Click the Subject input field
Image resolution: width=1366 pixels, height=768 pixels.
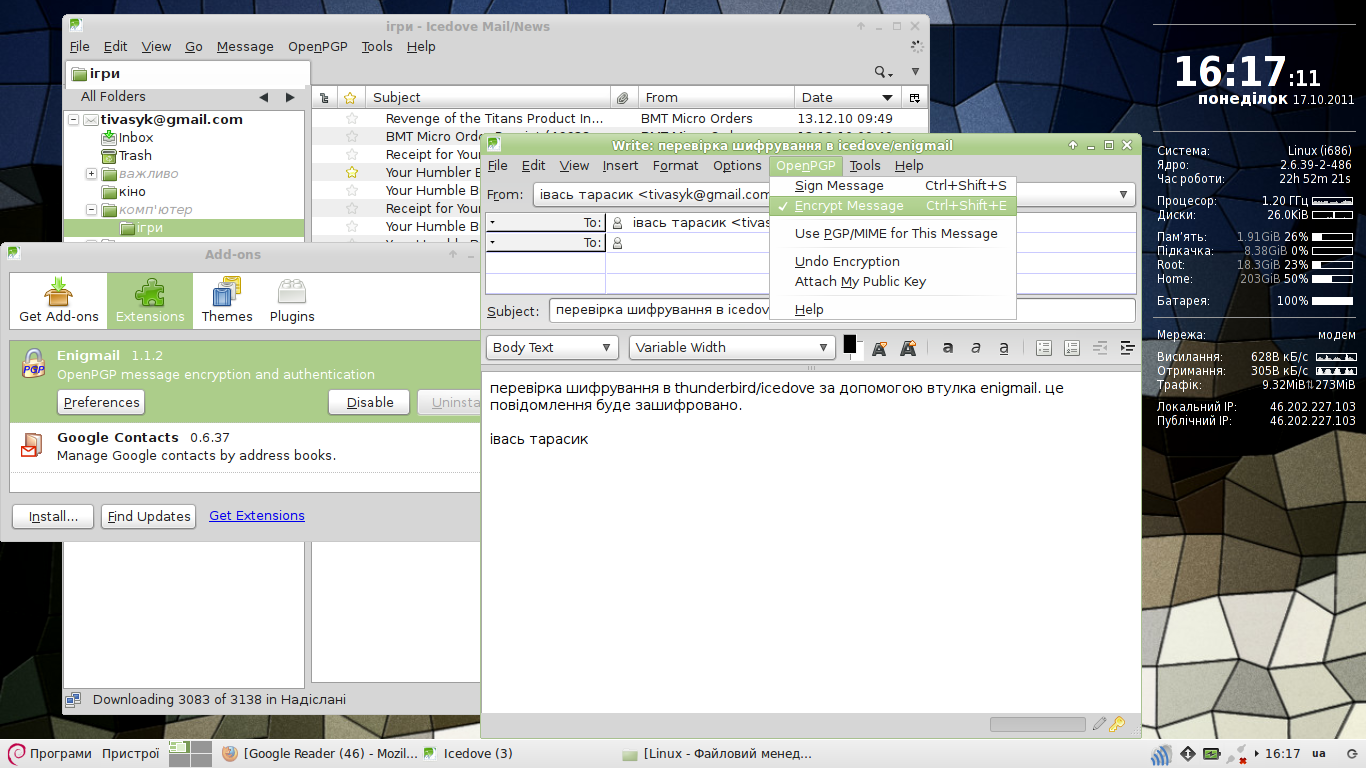click(842, 311)
